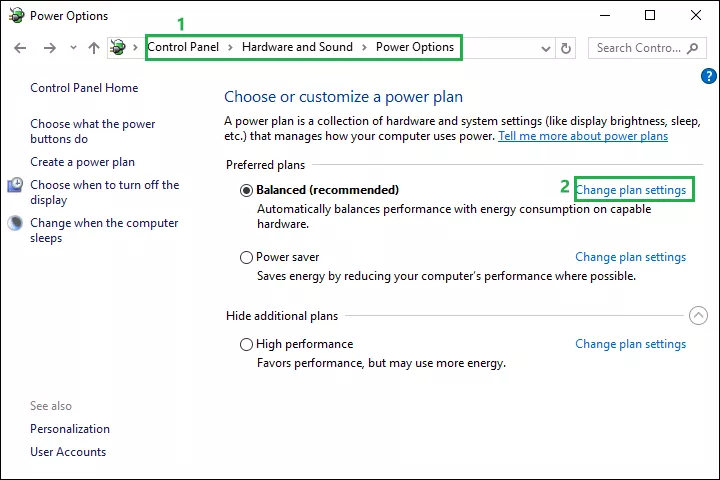Open Change when the computer sleeps
The image size is (720, 480).
(x=104, y=231)
